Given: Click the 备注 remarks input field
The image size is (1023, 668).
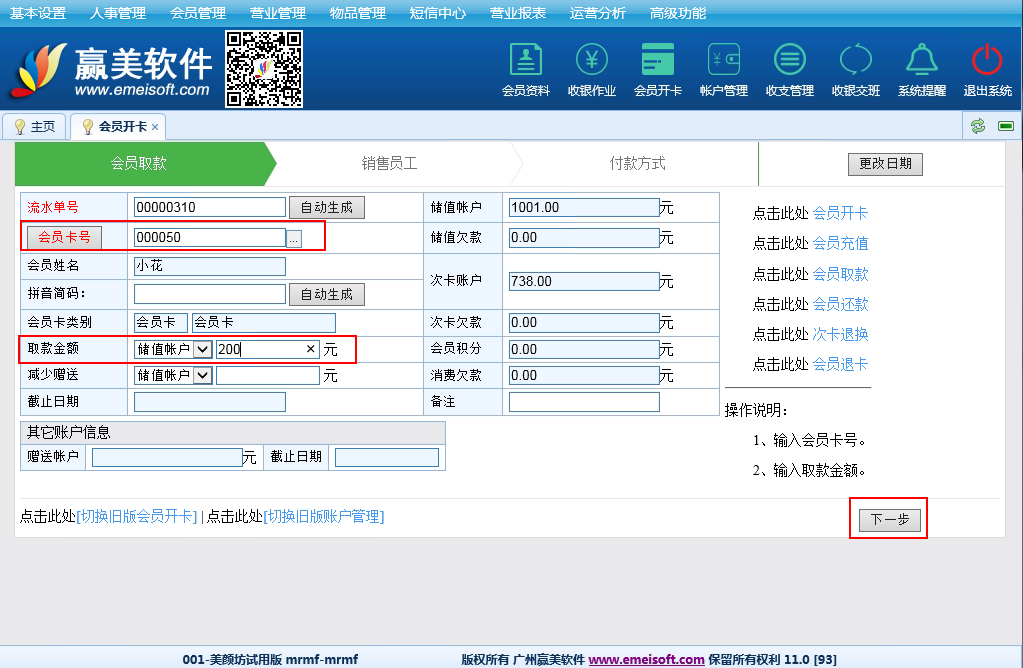Looking at the screenshot, I should click(584, 402).
